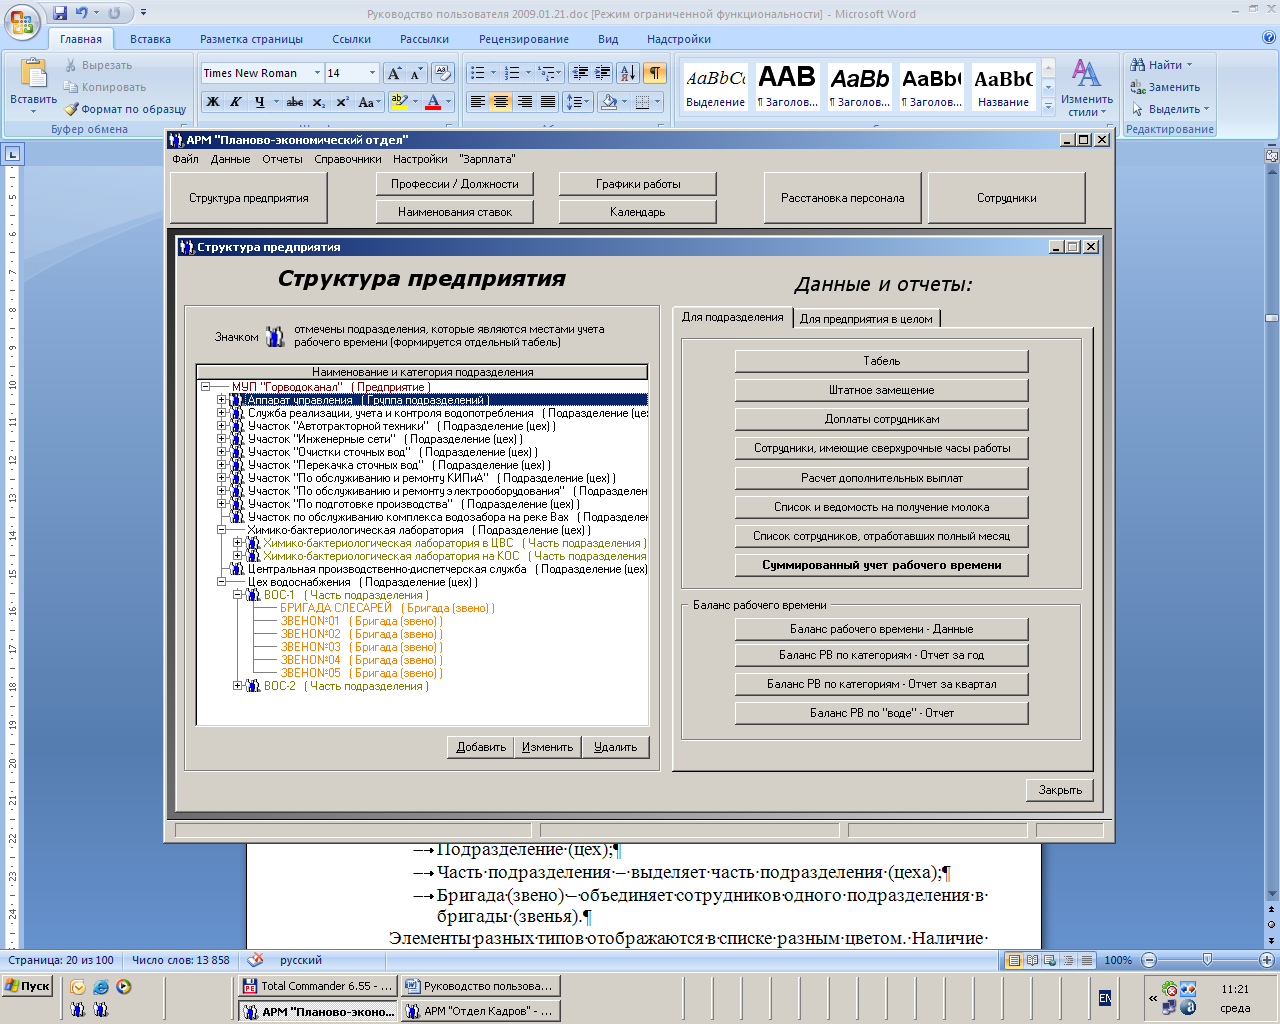Click the Change Case Aa icon
Viewport: 1280px width, 1024px height.
pos(368,102)
